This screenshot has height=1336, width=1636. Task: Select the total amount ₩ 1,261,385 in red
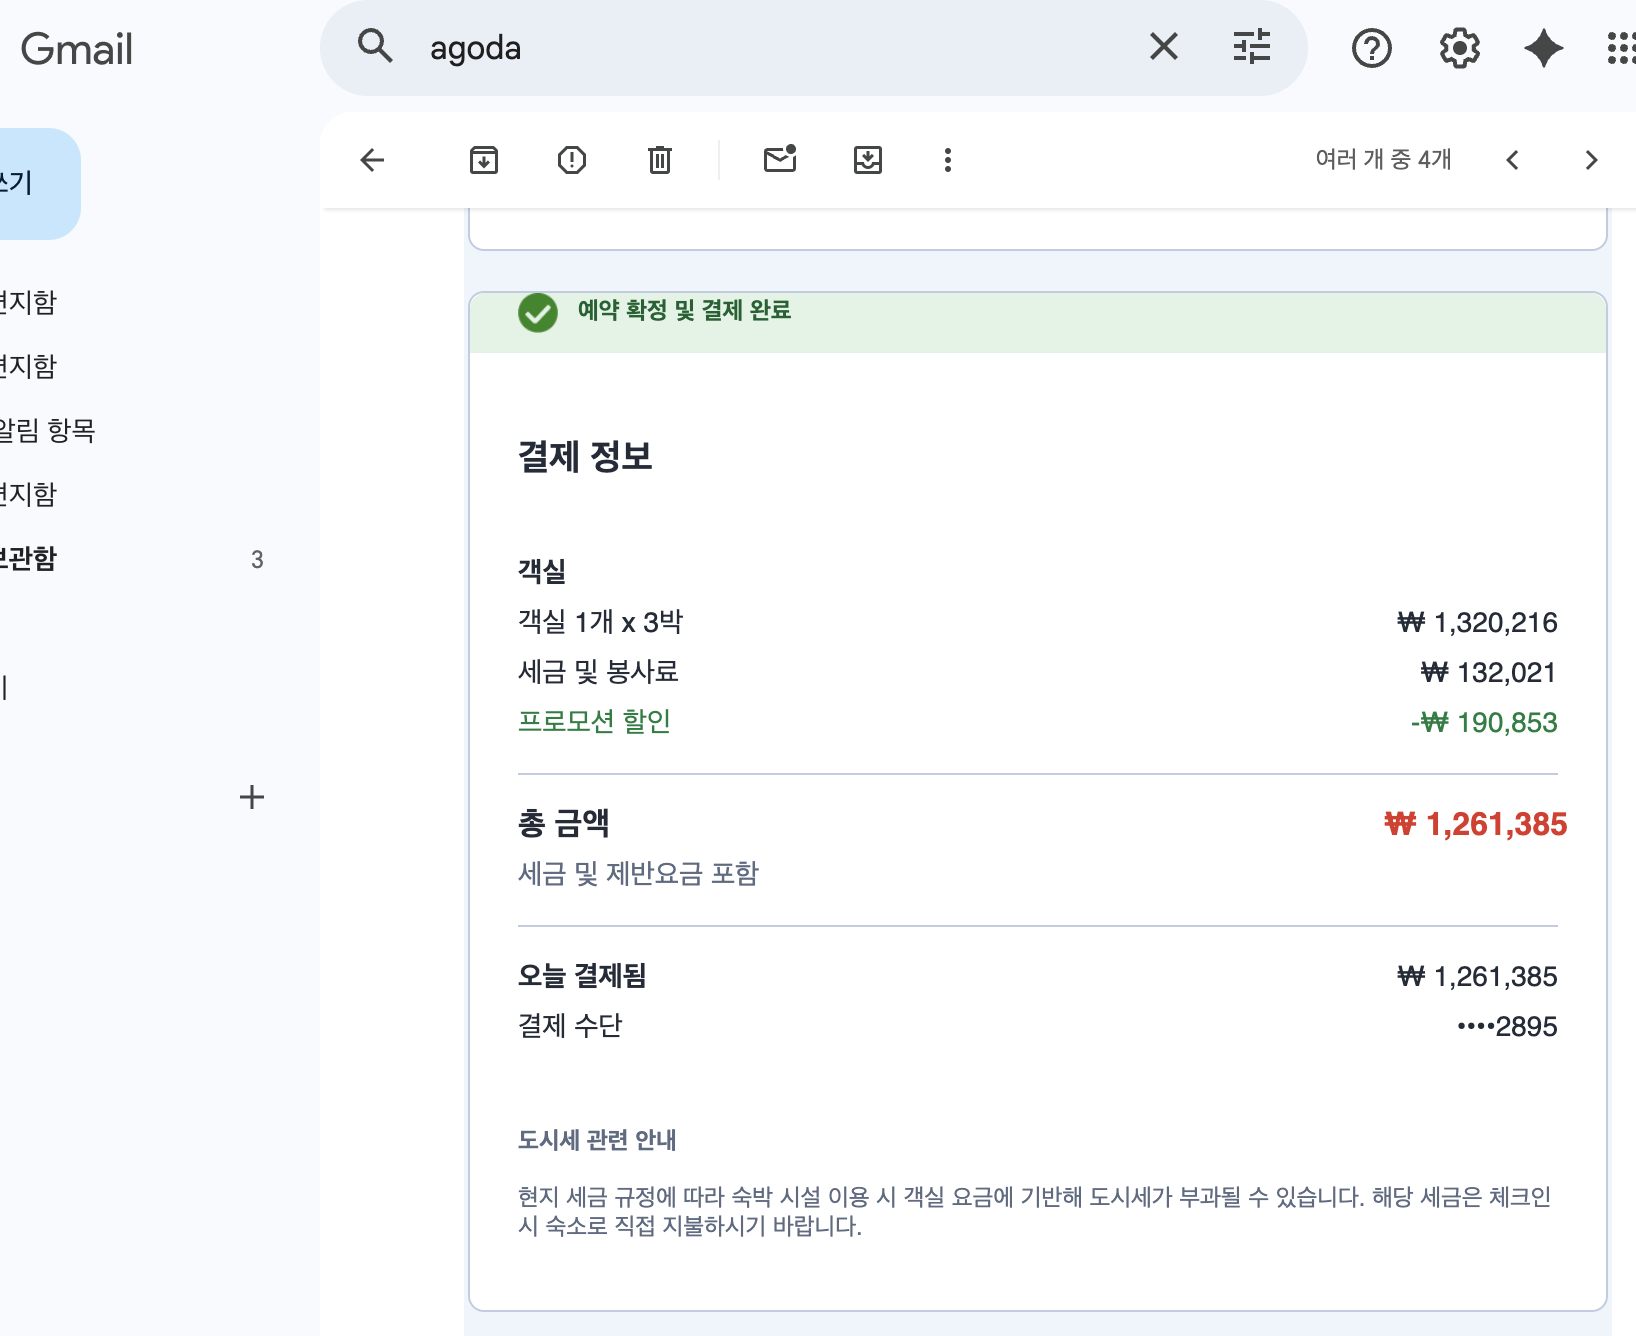click(1475, 824)
